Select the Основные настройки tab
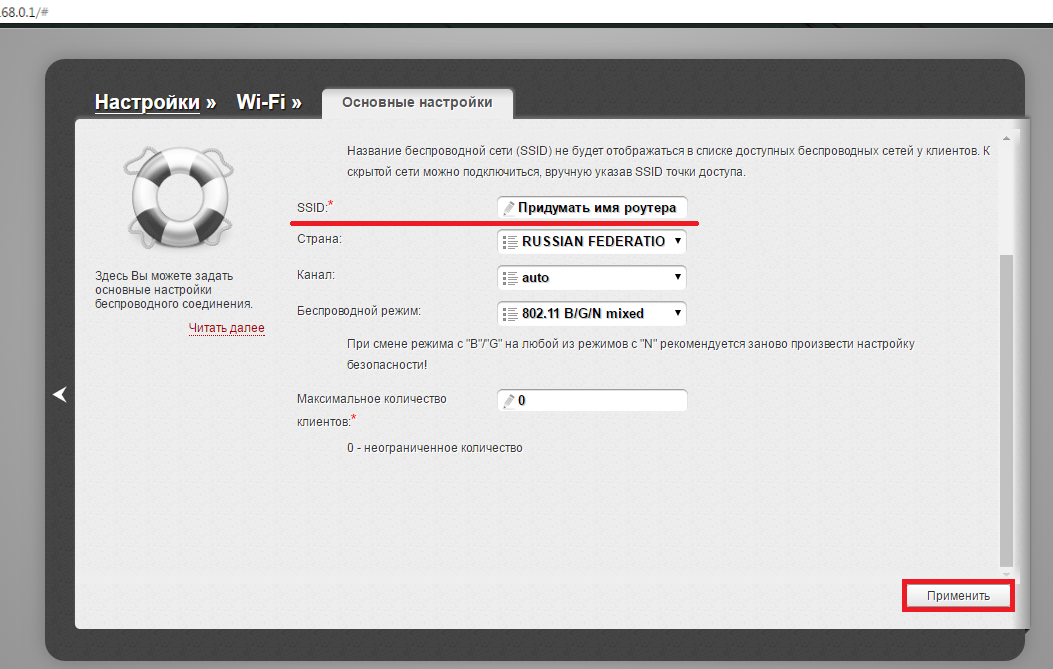Screen dimensions: 1053x669 click(417, 102)
